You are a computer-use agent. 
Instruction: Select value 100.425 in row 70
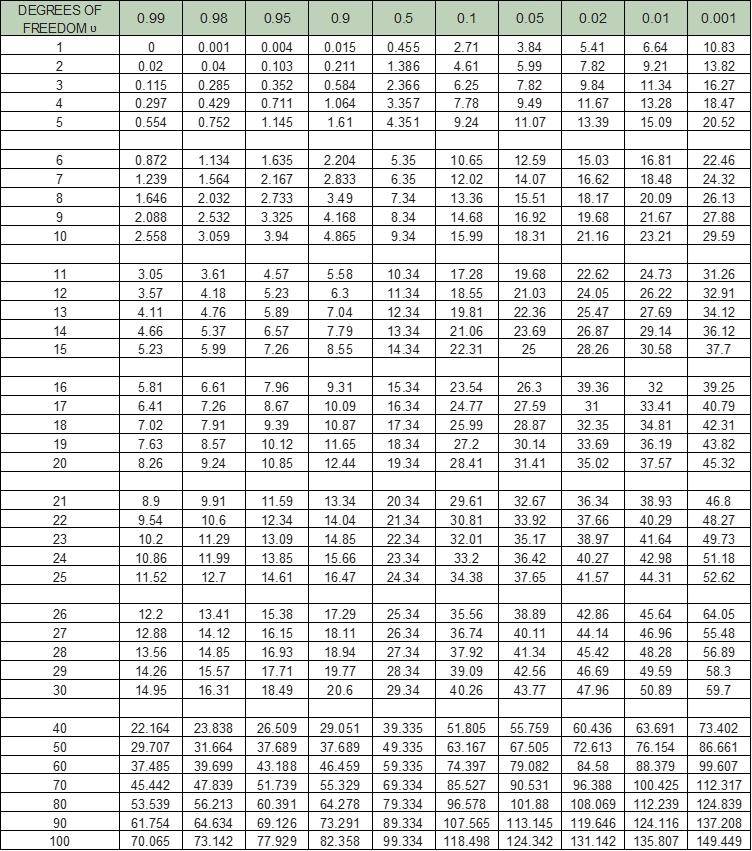click(x=655, y=785)
